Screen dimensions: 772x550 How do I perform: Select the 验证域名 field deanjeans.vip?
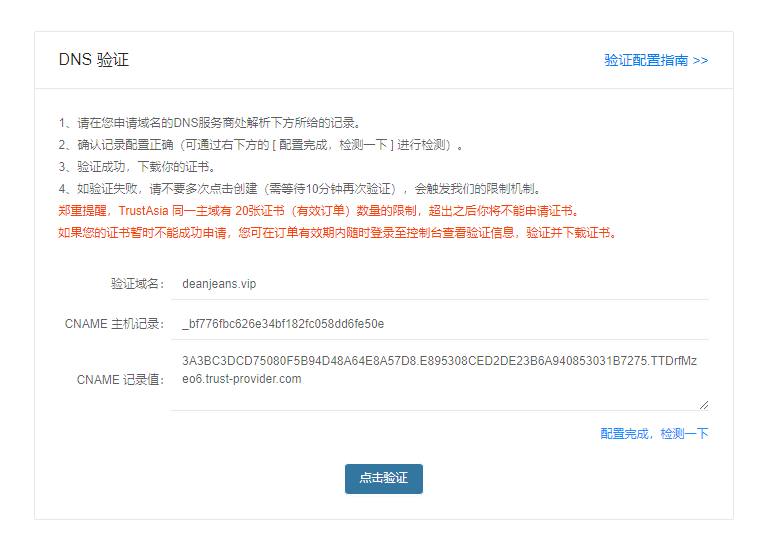[440, 284]
